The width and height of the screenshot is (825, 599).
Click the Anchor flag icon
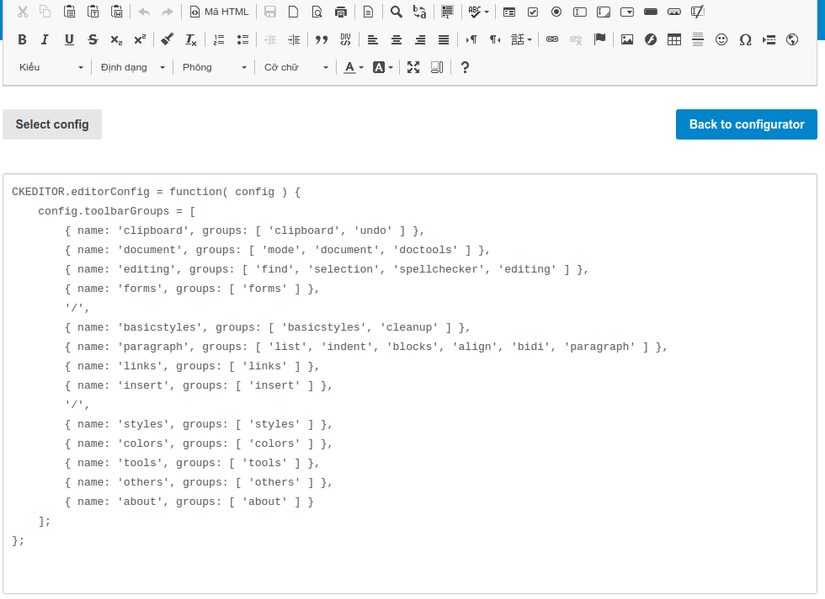click(599, 39)
